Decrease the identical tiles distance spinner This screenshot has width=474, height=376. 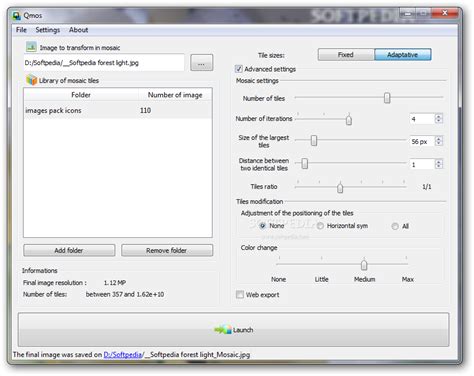coord(439,167)
